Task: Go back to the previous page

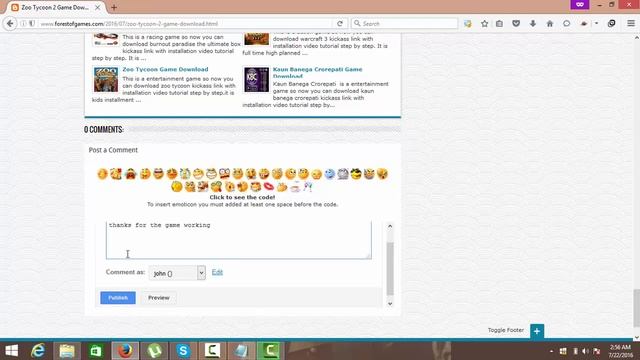Action: click(x=10, y=24)
